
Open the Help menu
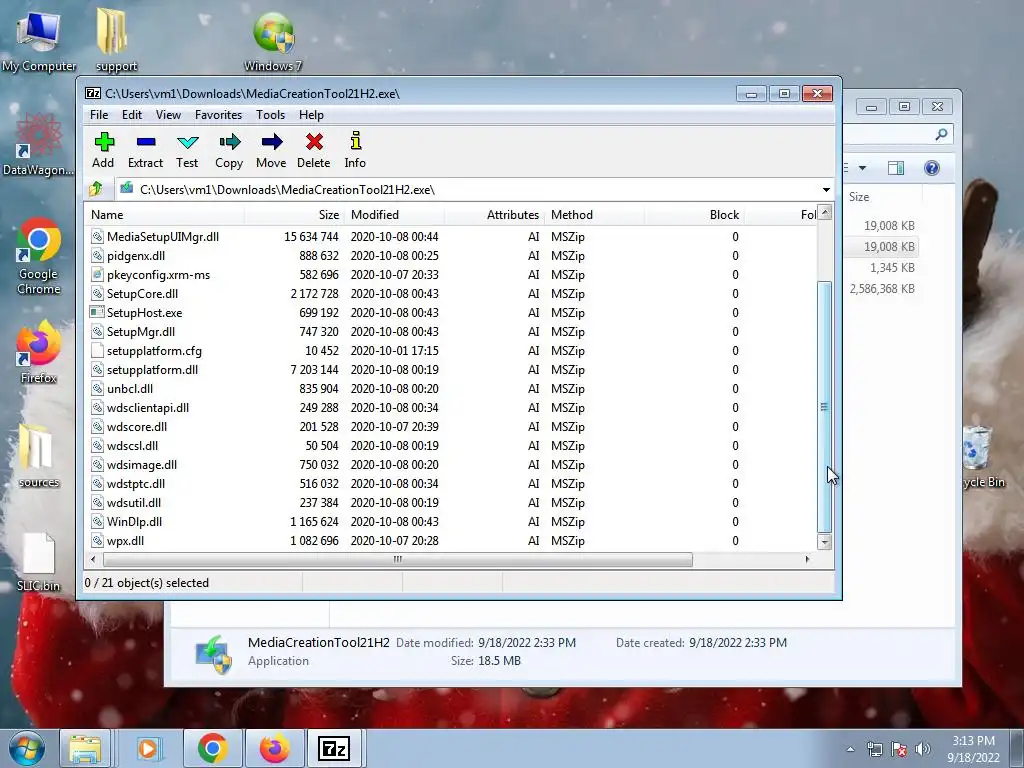click(x=312, y=114)
